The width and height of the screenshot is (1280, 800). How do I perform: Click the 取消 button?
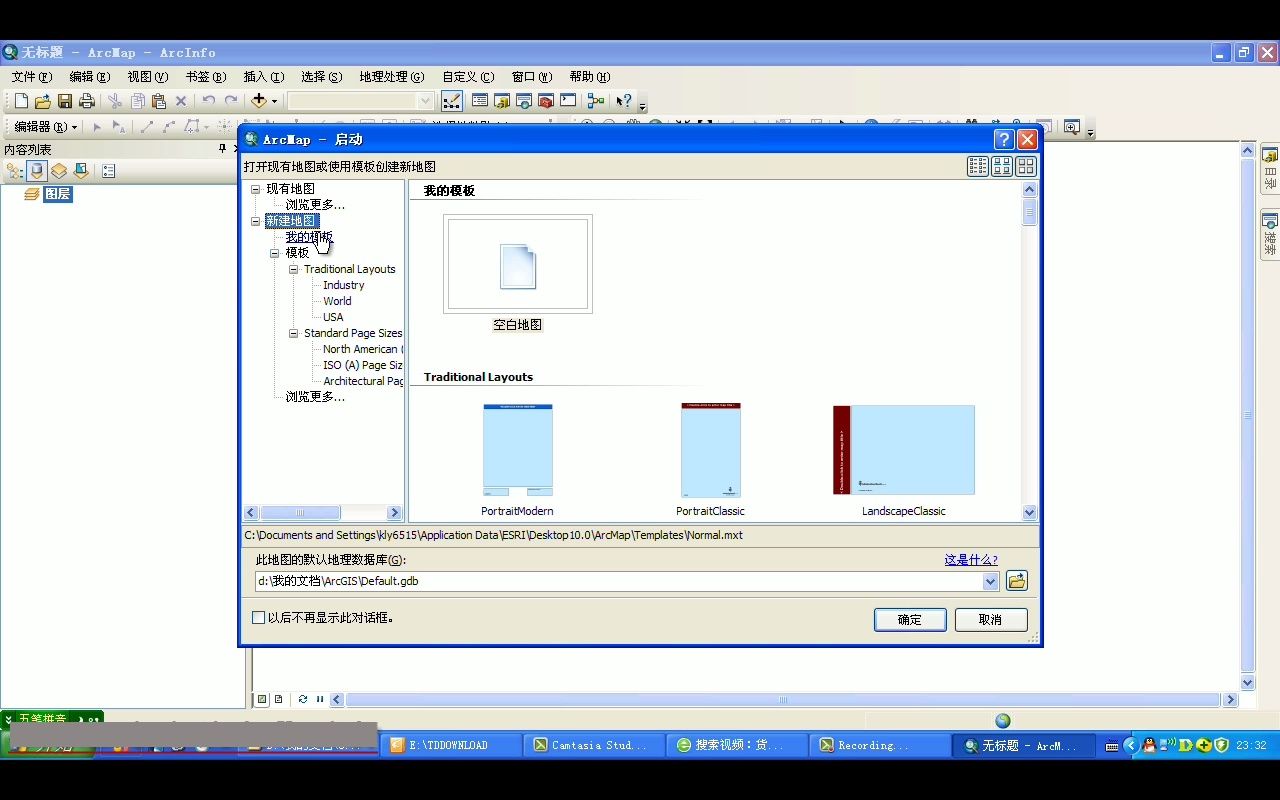point(991,620)
